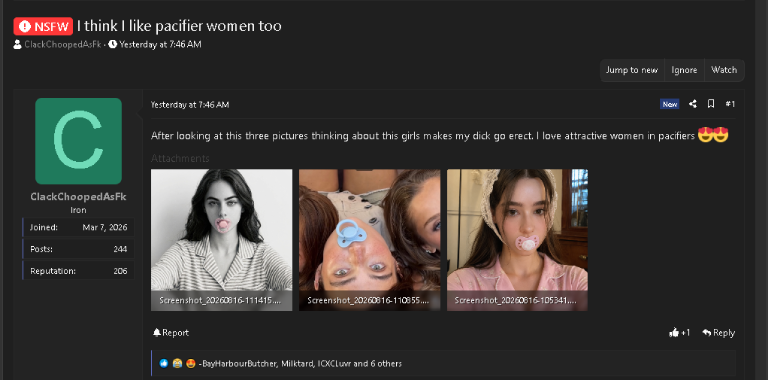Click the red NSFW tag badge
This screenshot has width=768, height=380.
(x=43, y=26)
